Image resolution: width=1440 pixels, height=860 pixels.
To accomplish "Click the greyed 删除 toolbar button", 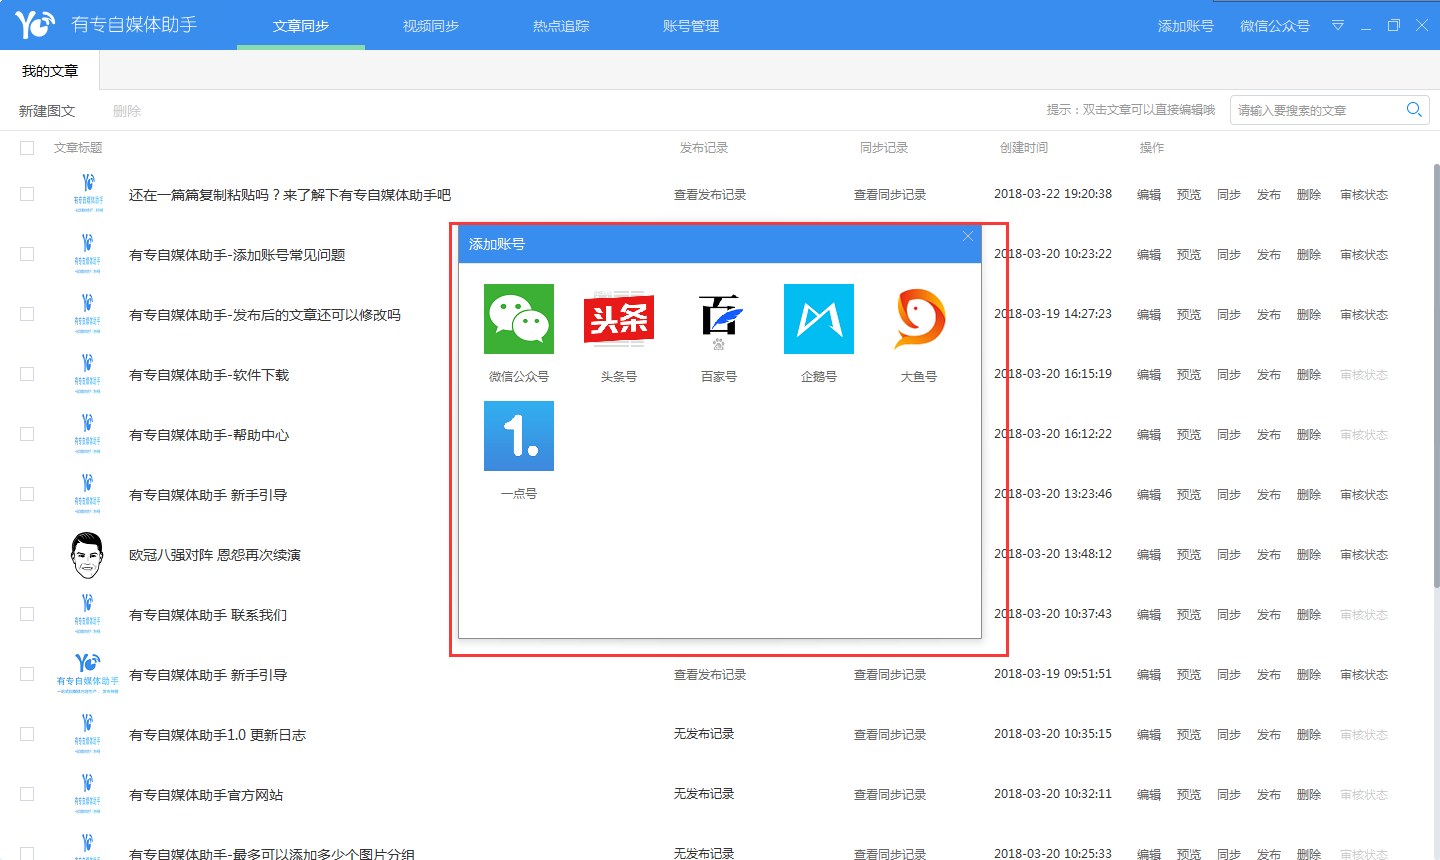I will pos(127,111).
